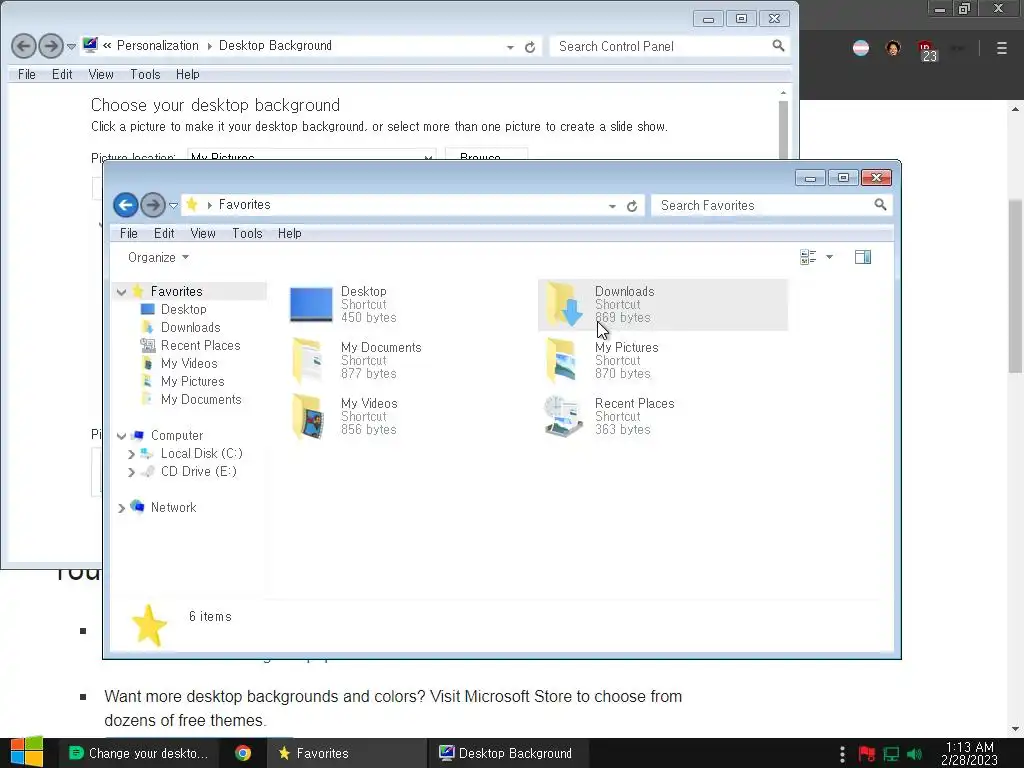Go back in the Favorites window
Image resolution: width=1024 pixels, height=768 pixels.
[125, 205]
